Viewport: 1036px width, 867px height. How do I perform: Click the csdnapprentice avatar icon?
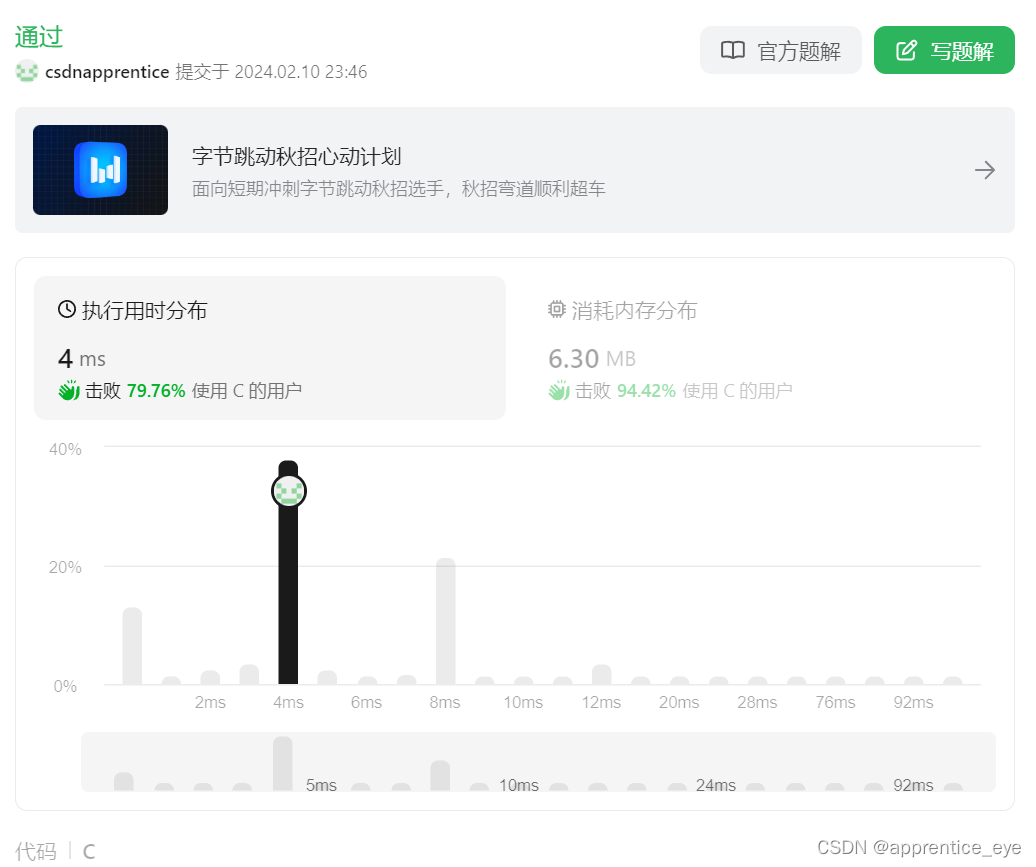(x=27, y=71)
